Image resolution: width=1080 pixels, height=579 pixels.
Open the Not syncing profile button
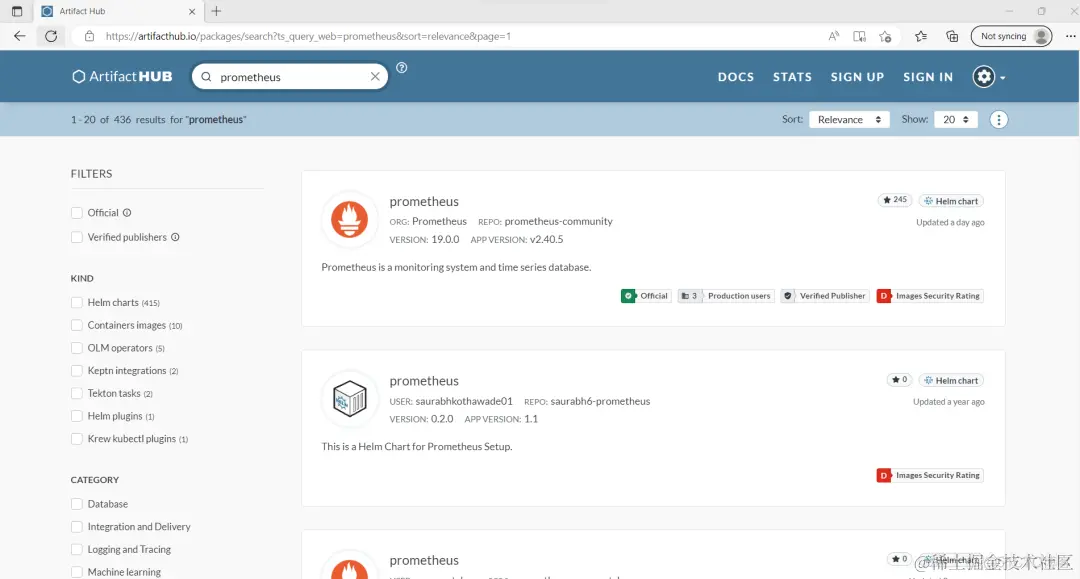[1011, 36]
